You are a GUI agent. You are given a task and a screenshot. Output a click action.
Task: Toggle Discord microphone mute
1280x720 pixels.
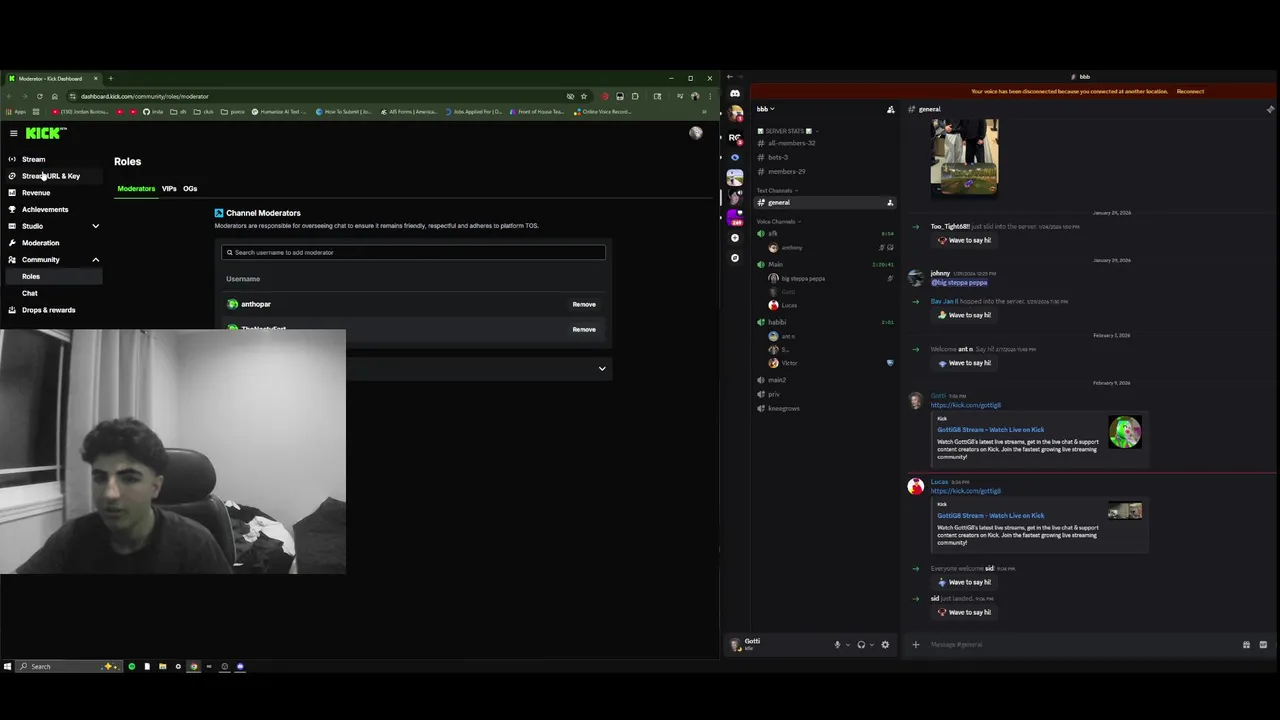[x=838, y=645]
